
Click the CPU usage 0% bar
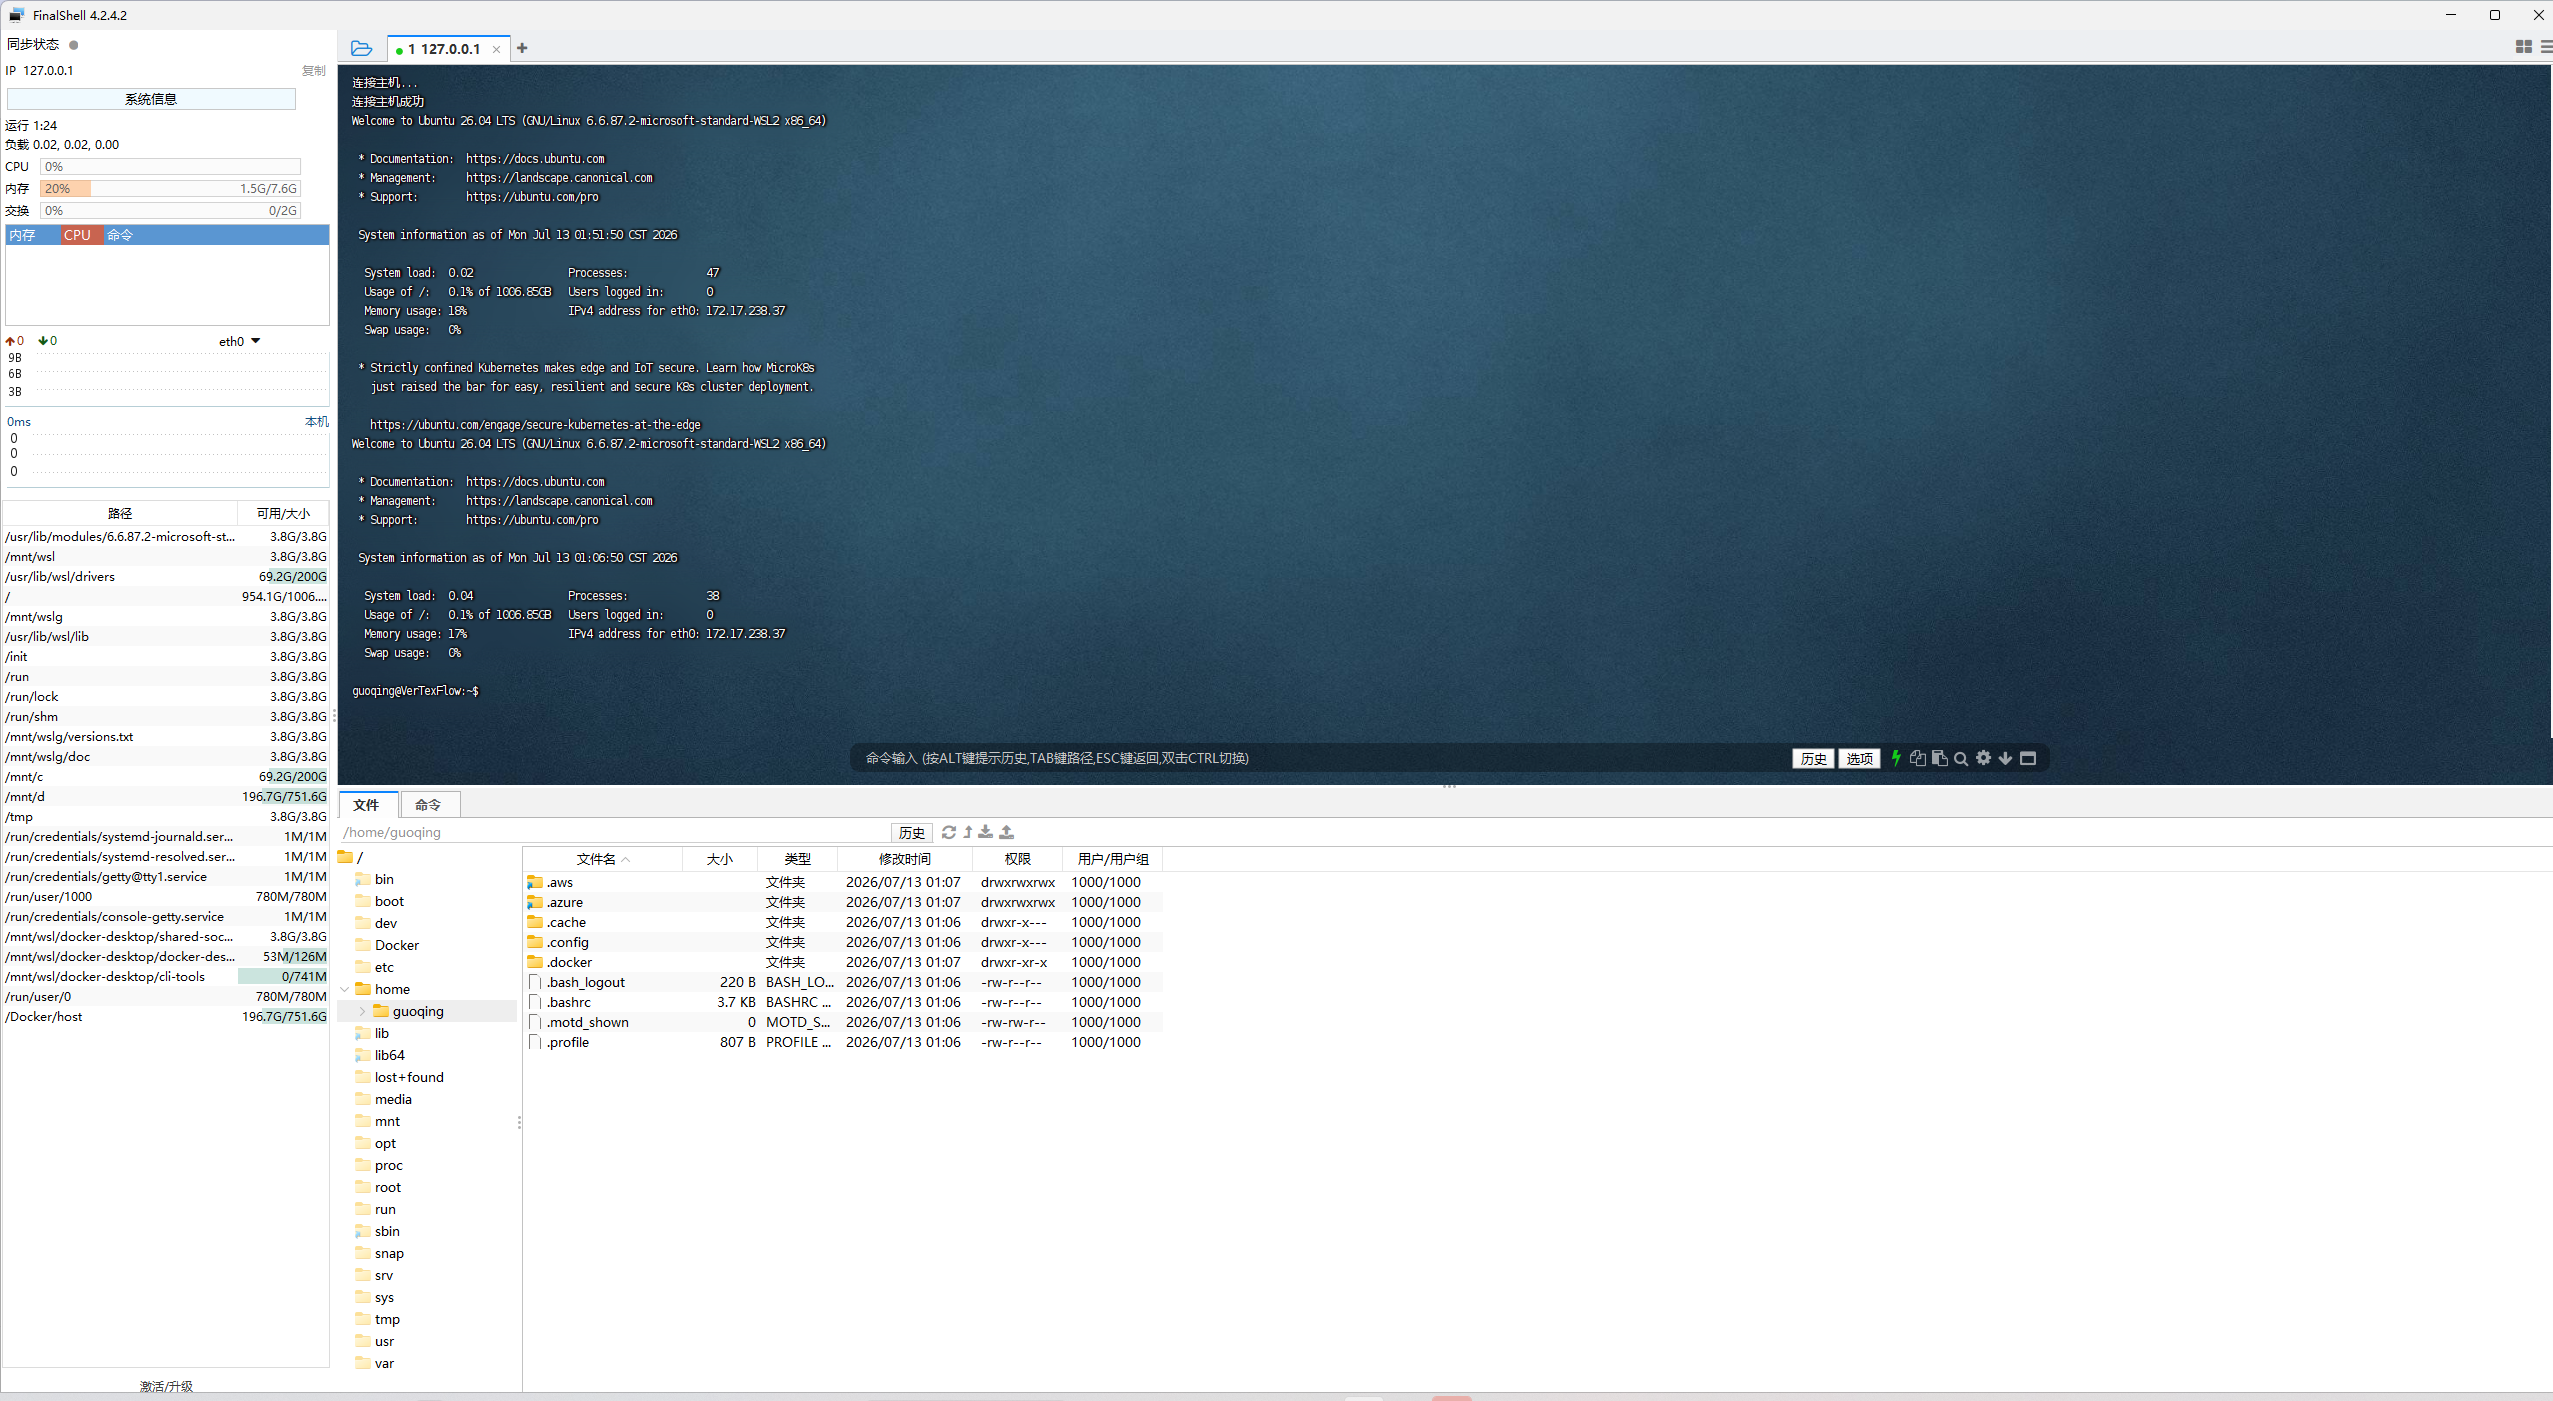(170, 167)
